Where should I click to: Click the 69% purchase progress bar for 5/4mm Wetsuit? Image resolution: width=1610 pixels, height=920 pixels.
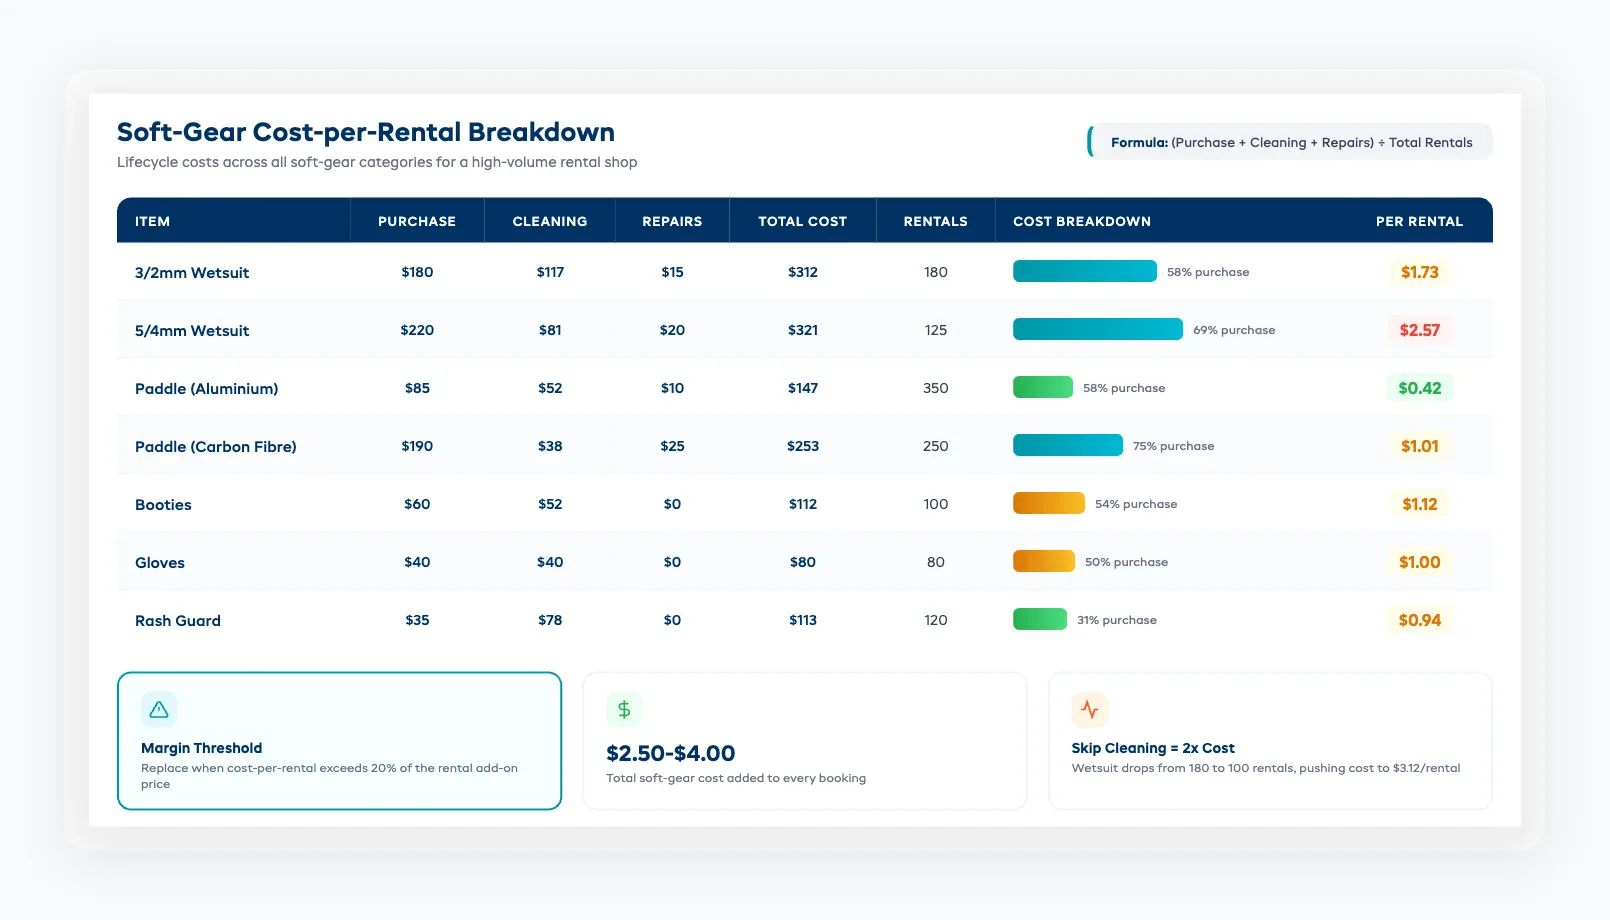[x=1097, y=328]
